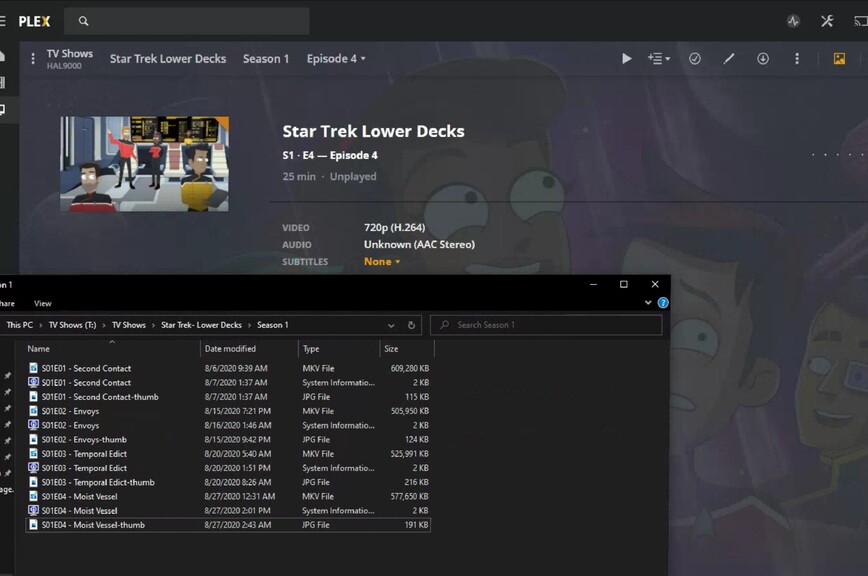Expand the Explorer ribbon chevron
This screenshot has width=868, height=576.
pyautogui.click(x=648, y=303)
